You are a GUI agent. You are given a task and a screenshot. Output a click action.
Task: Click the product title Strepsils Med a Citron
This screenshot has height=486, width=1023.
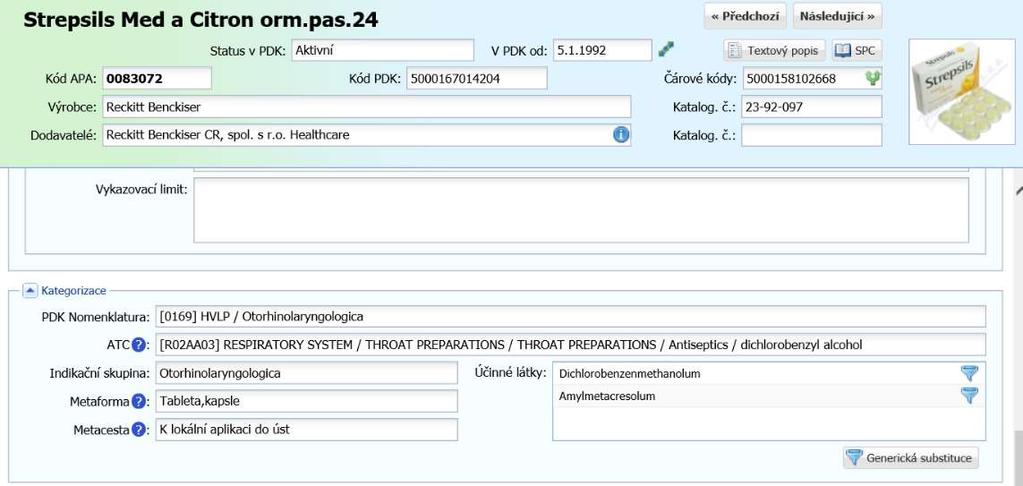(201, 20)
